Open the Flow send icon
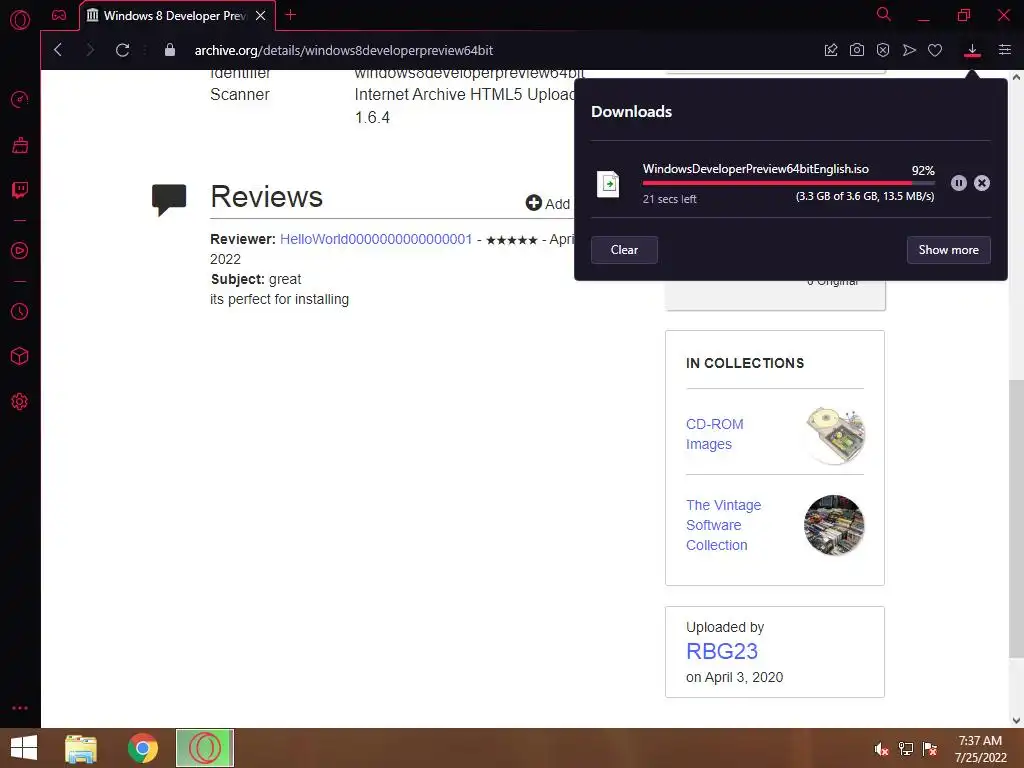The height and width of the screenshot is (768, 1024). 909,50
